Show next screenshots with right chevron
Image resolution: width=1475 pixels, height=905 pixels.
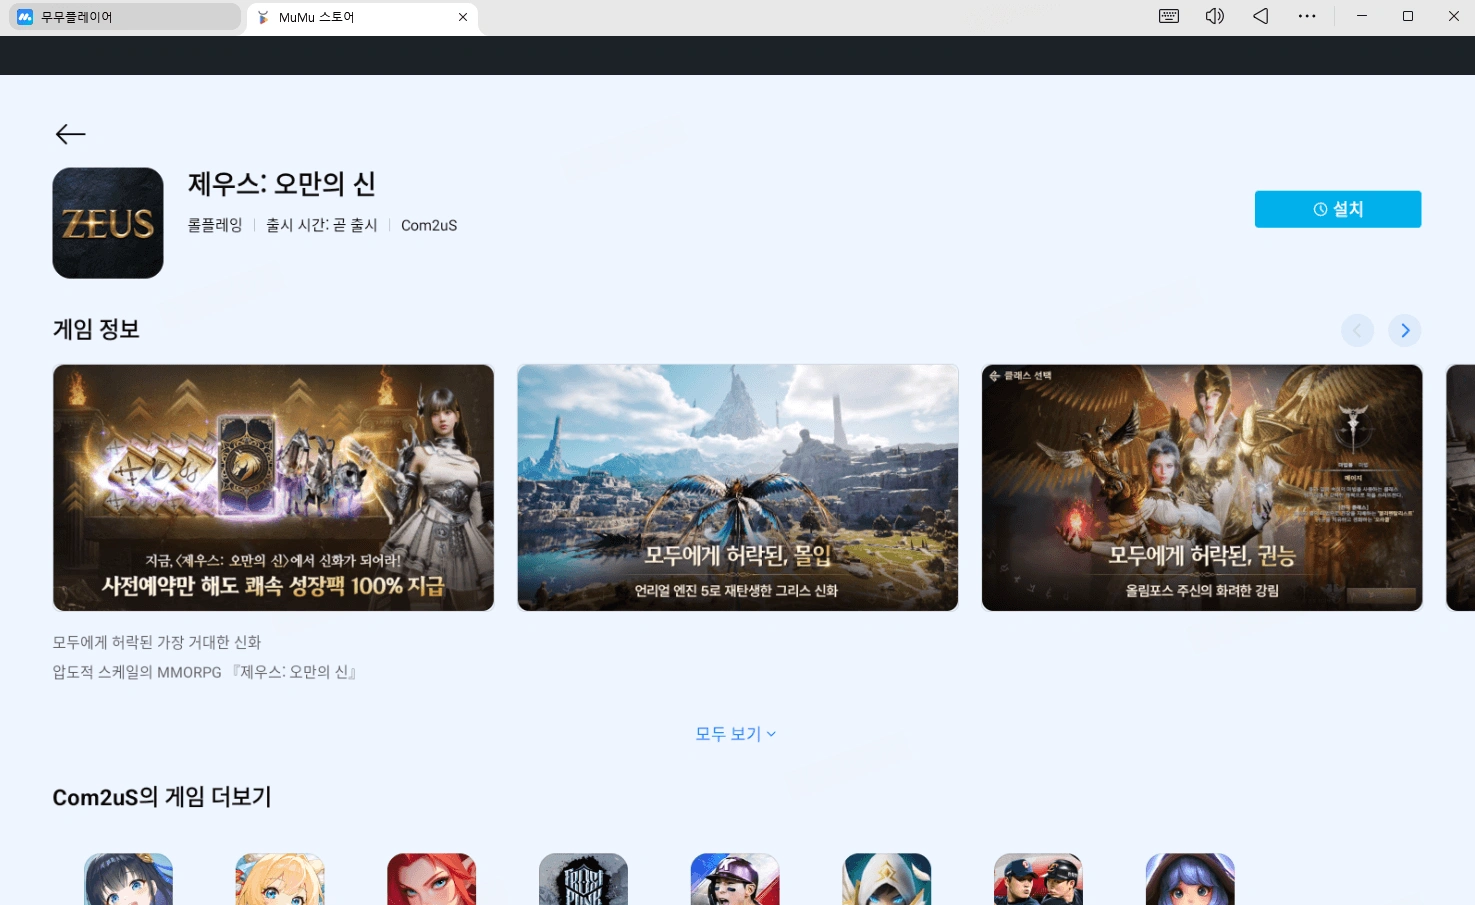(x=1405, y=330)
